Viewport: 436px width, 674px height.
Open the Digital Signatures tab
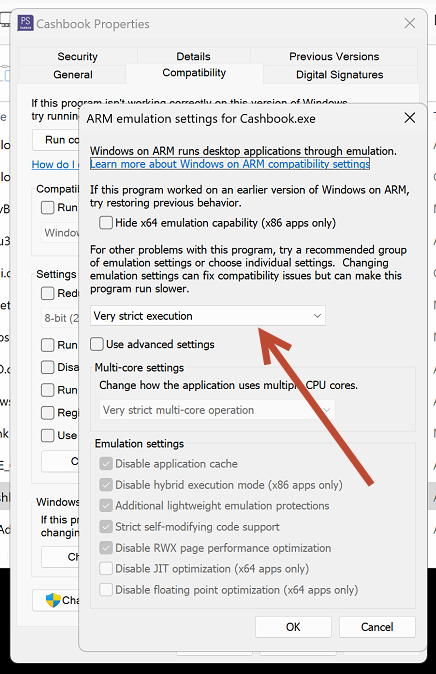[x=340, y=74]
